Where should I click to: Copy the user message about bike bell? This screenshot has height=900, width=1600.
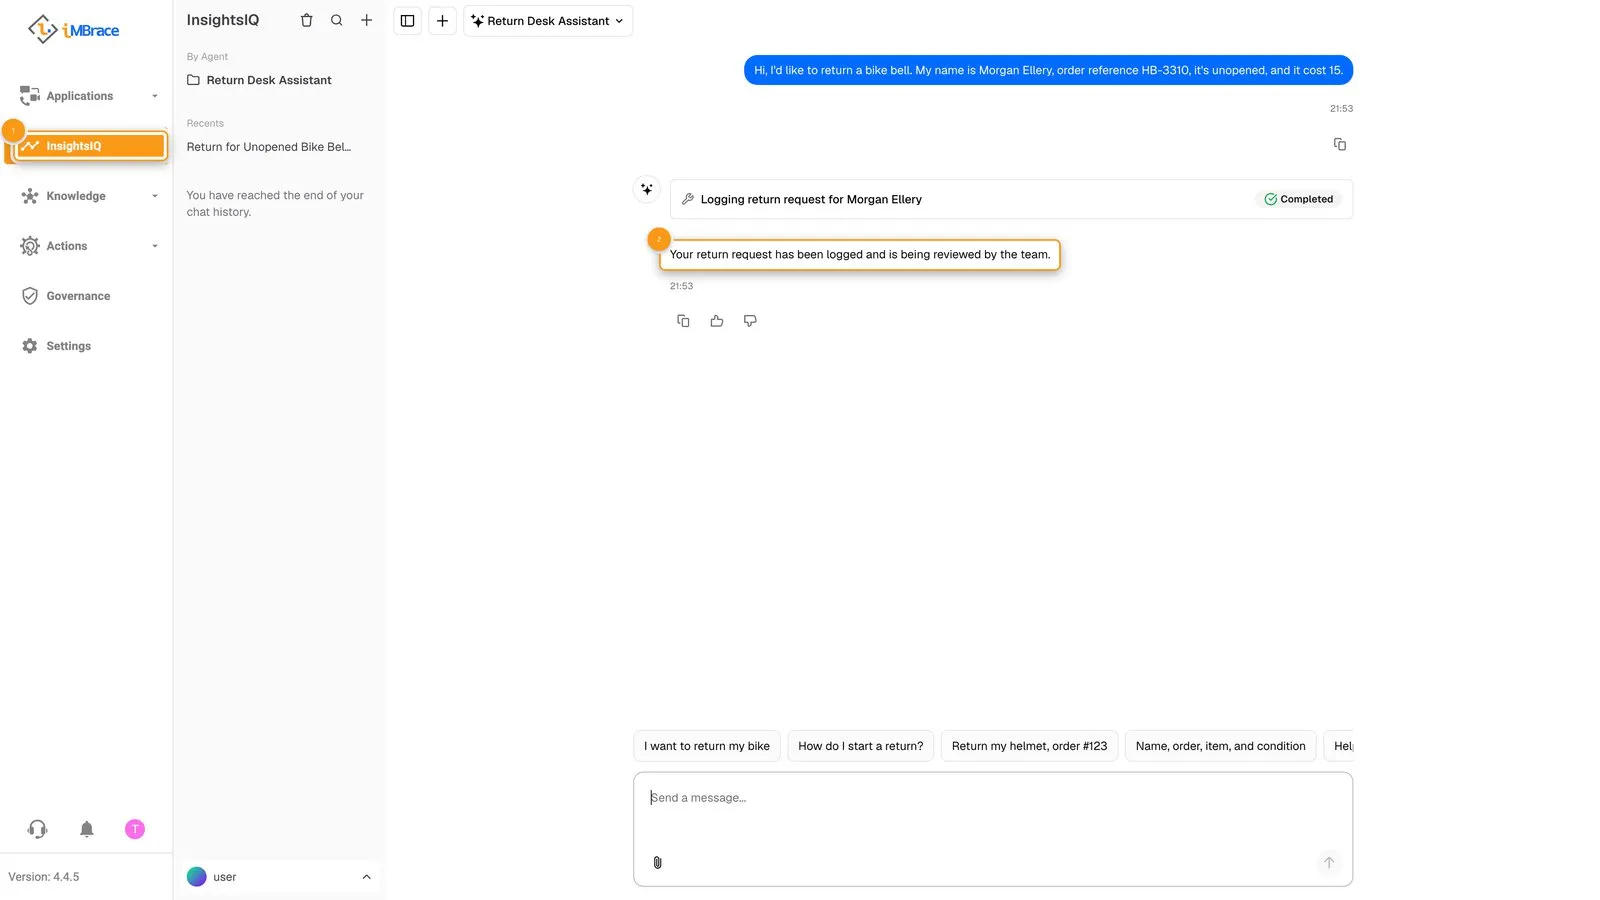(x=1340, y=144)
